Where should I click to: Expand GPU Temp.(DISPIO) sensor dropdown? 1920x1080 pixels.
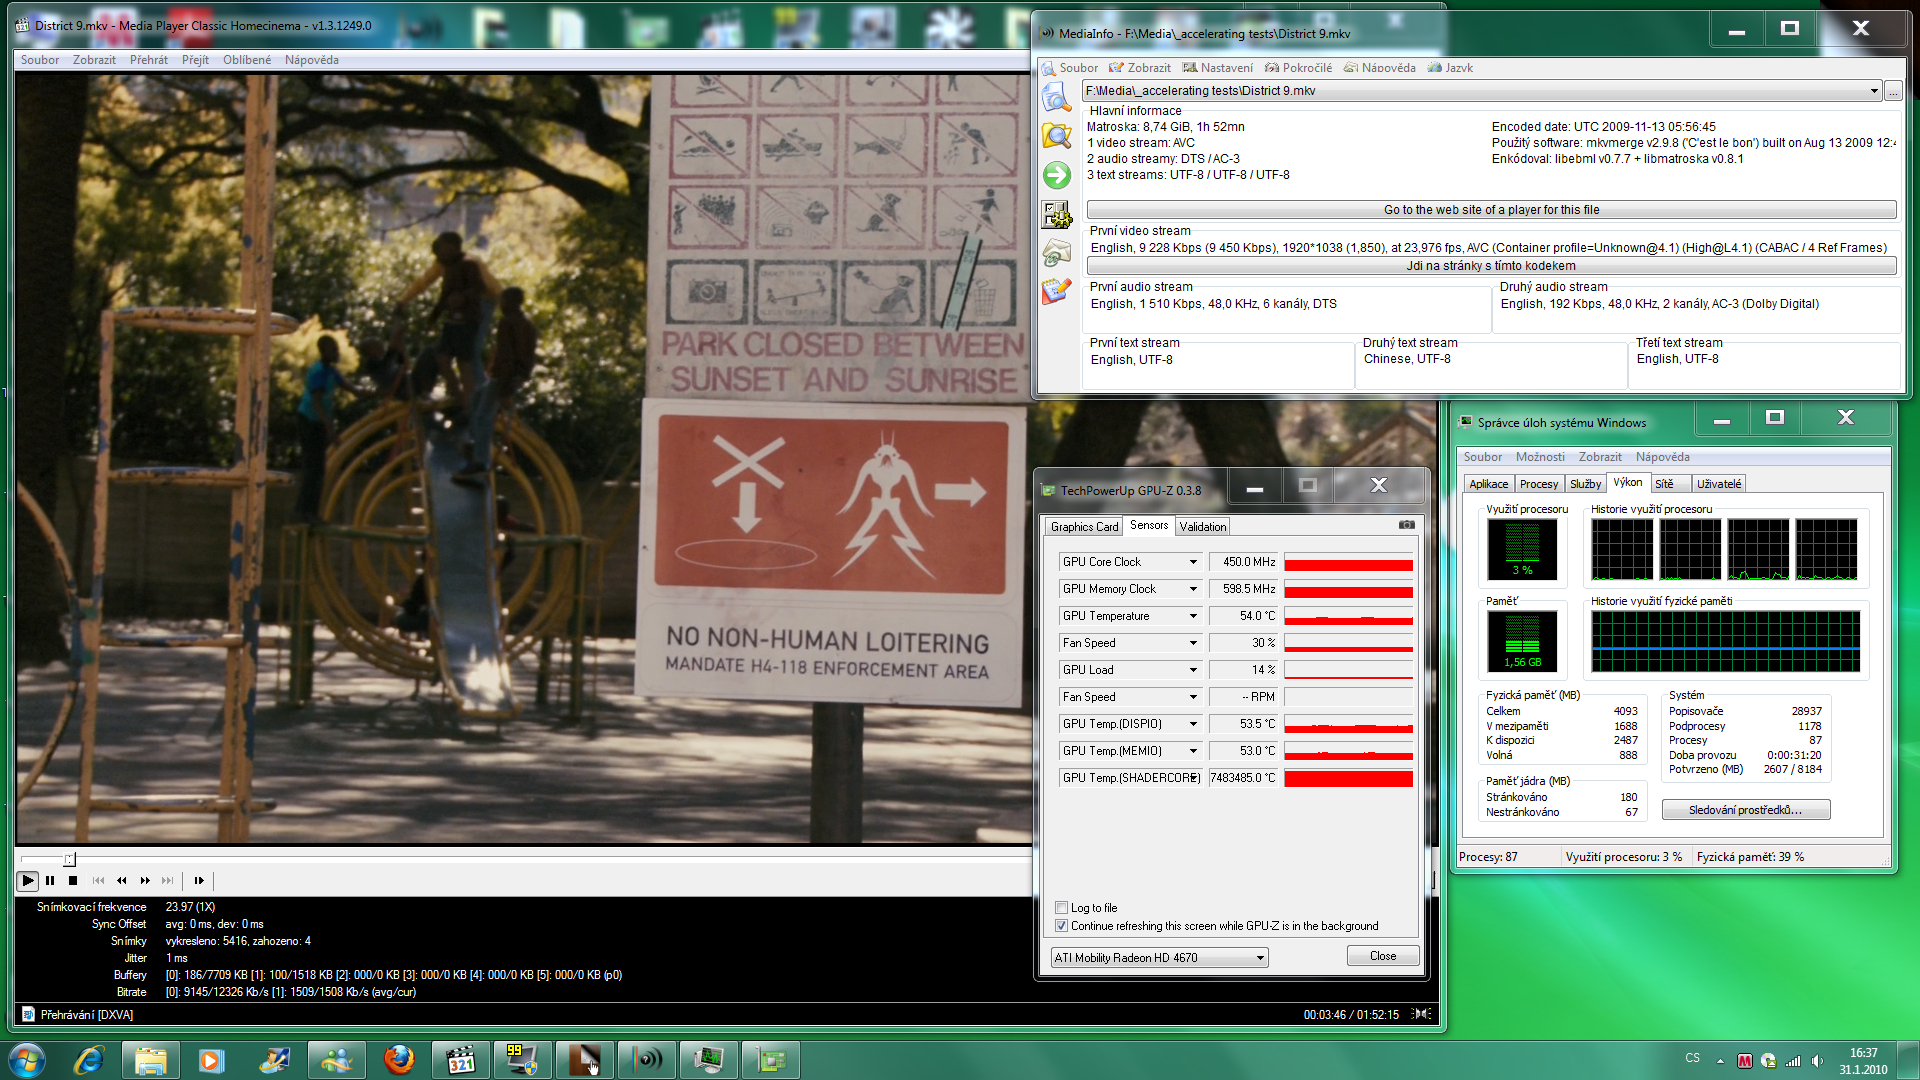point(1193,724)
